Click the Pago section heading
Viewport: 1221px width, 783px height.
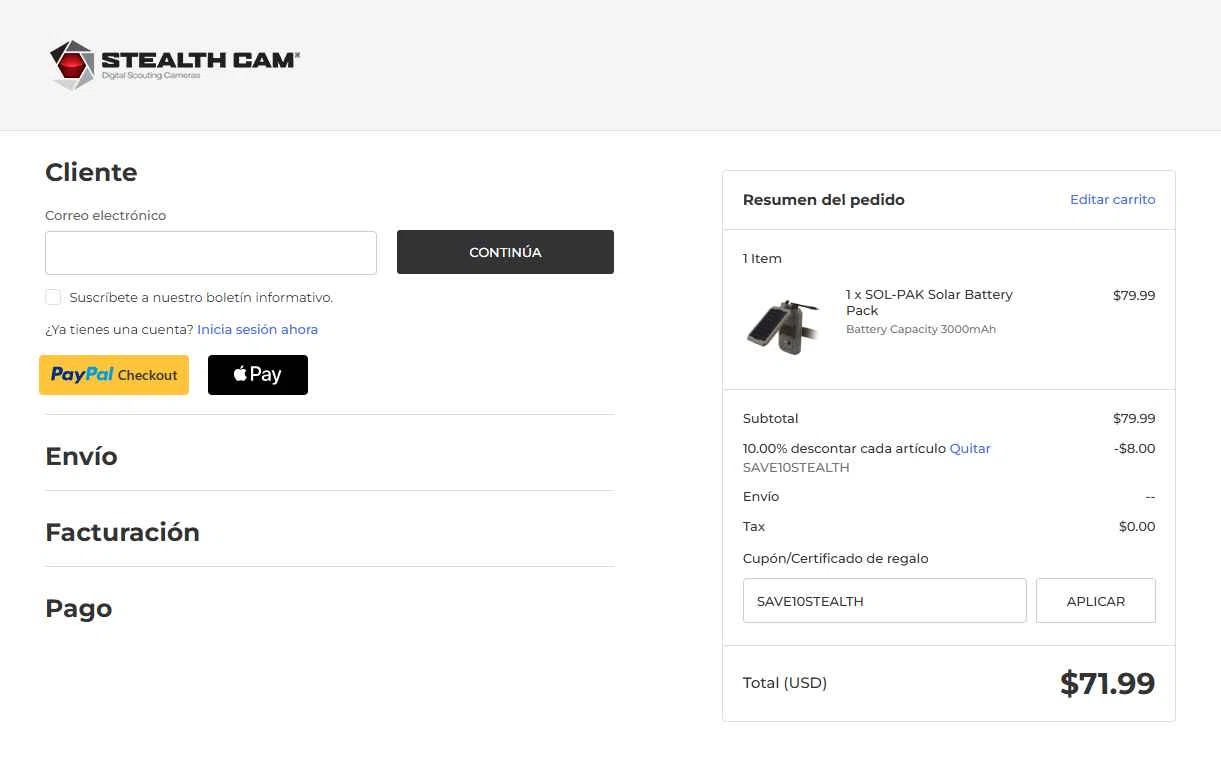[x=78, y=609]
